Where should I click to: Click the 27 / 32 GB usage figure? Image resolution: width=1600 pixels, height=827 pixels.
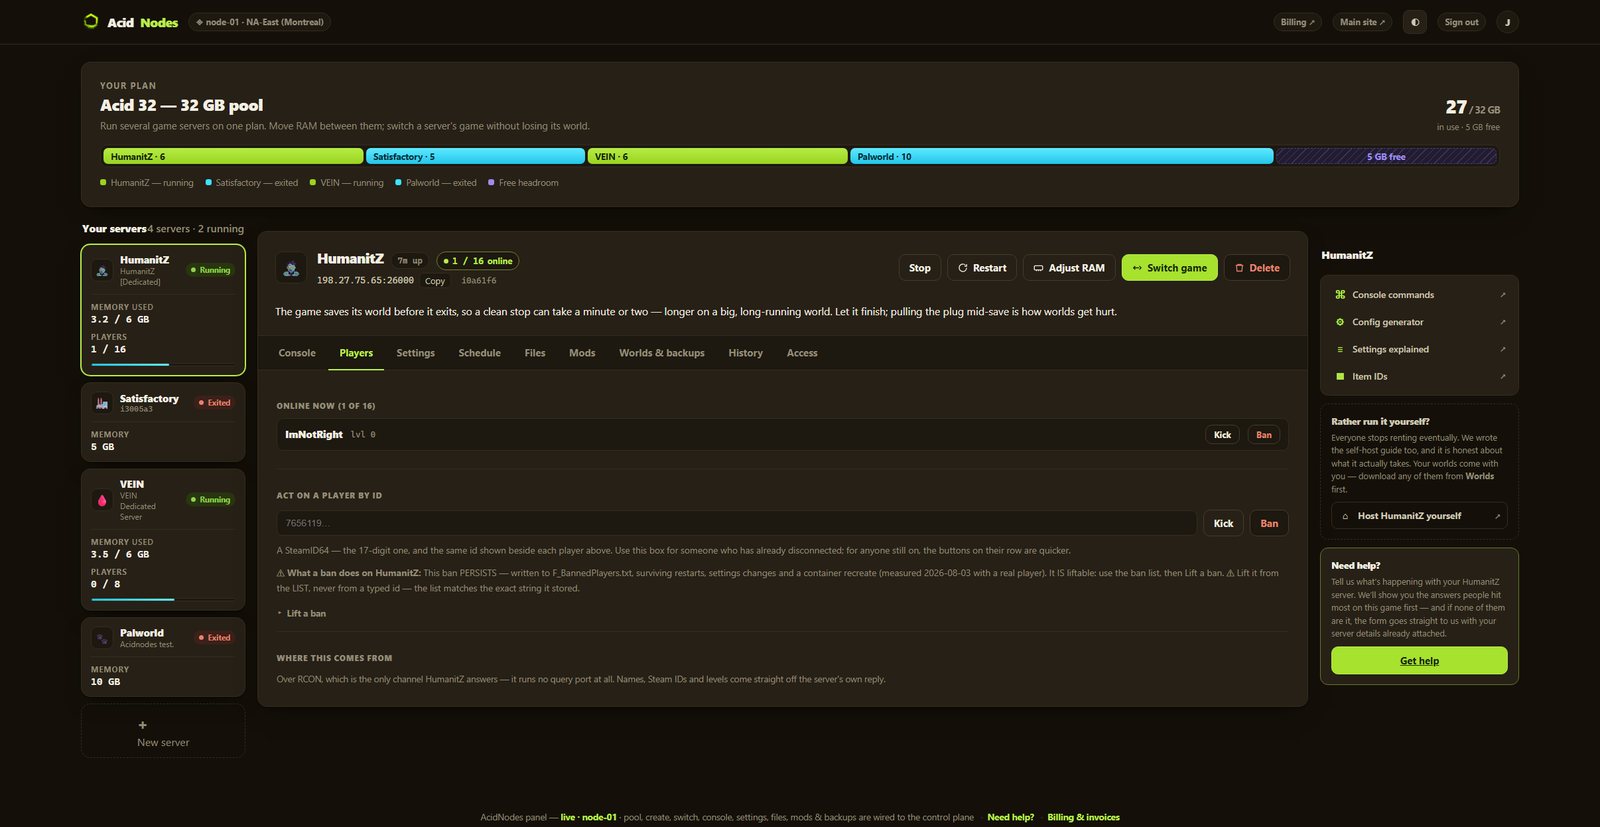point(1472,107)
